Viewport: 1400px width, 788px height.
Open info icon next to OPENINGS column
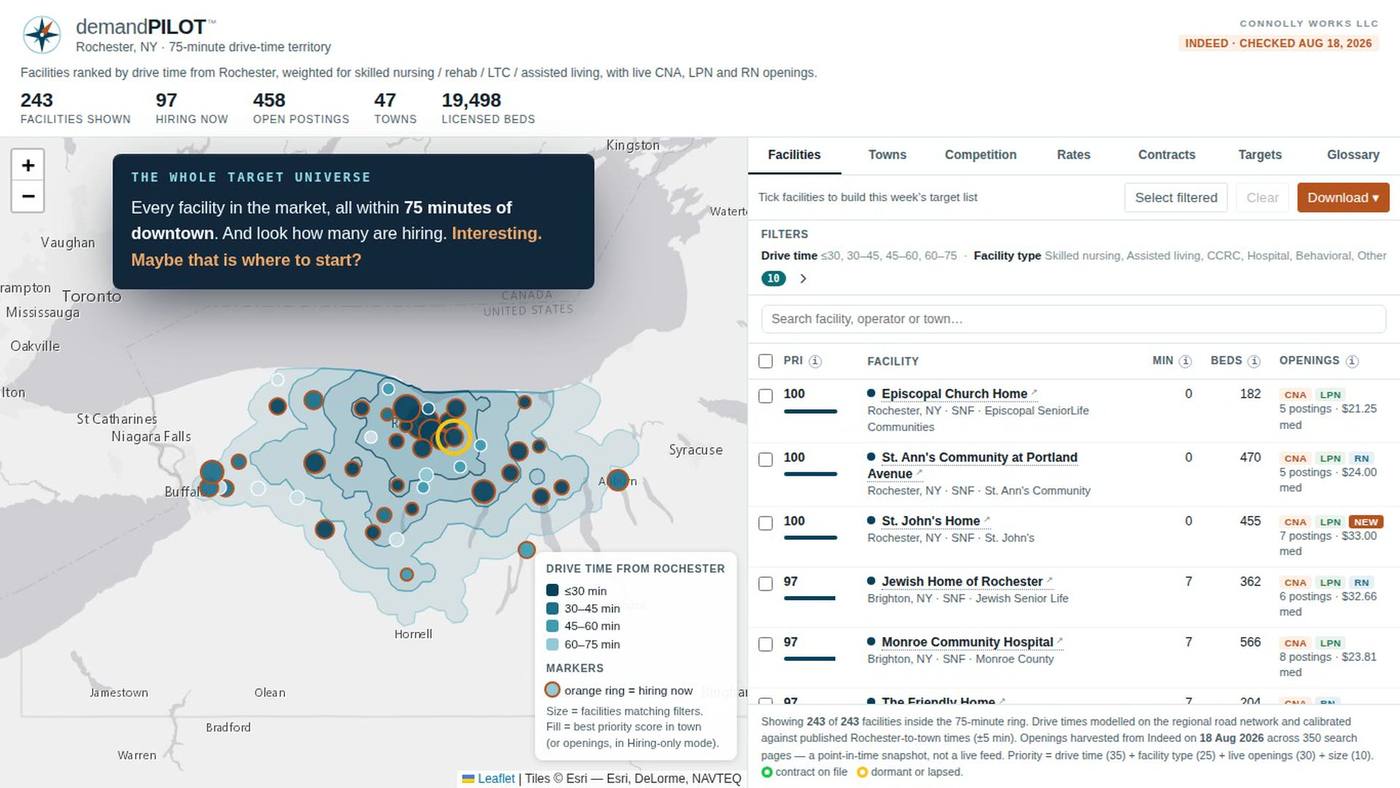point(1352,361)
